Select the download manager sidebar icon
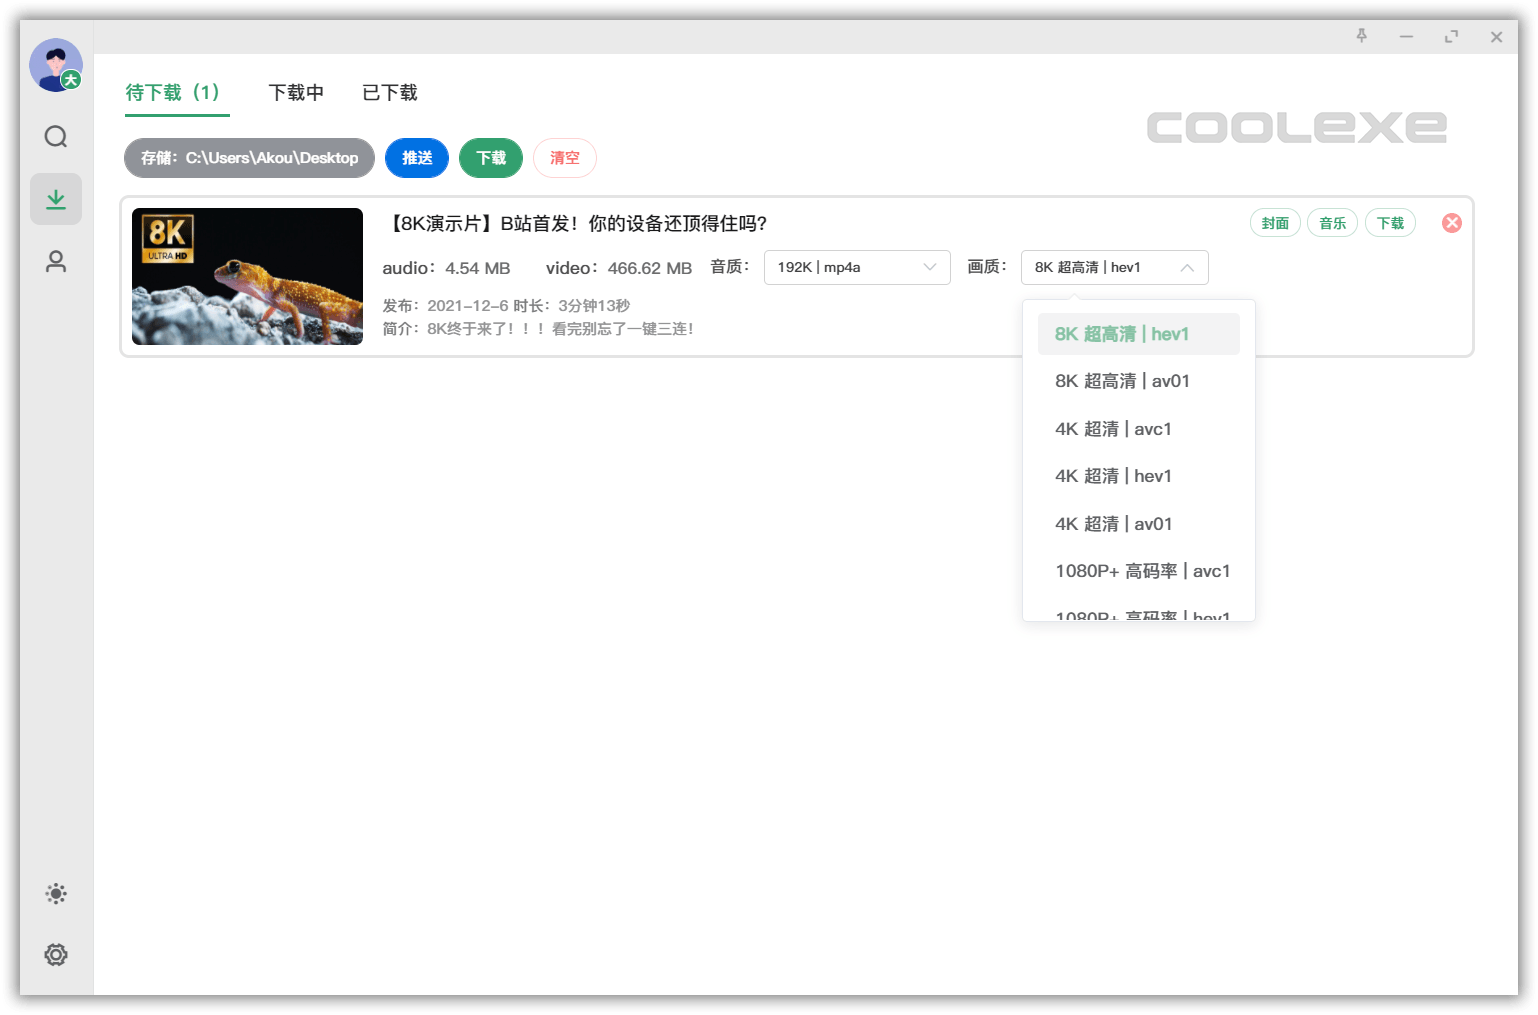 pos(55,198)
